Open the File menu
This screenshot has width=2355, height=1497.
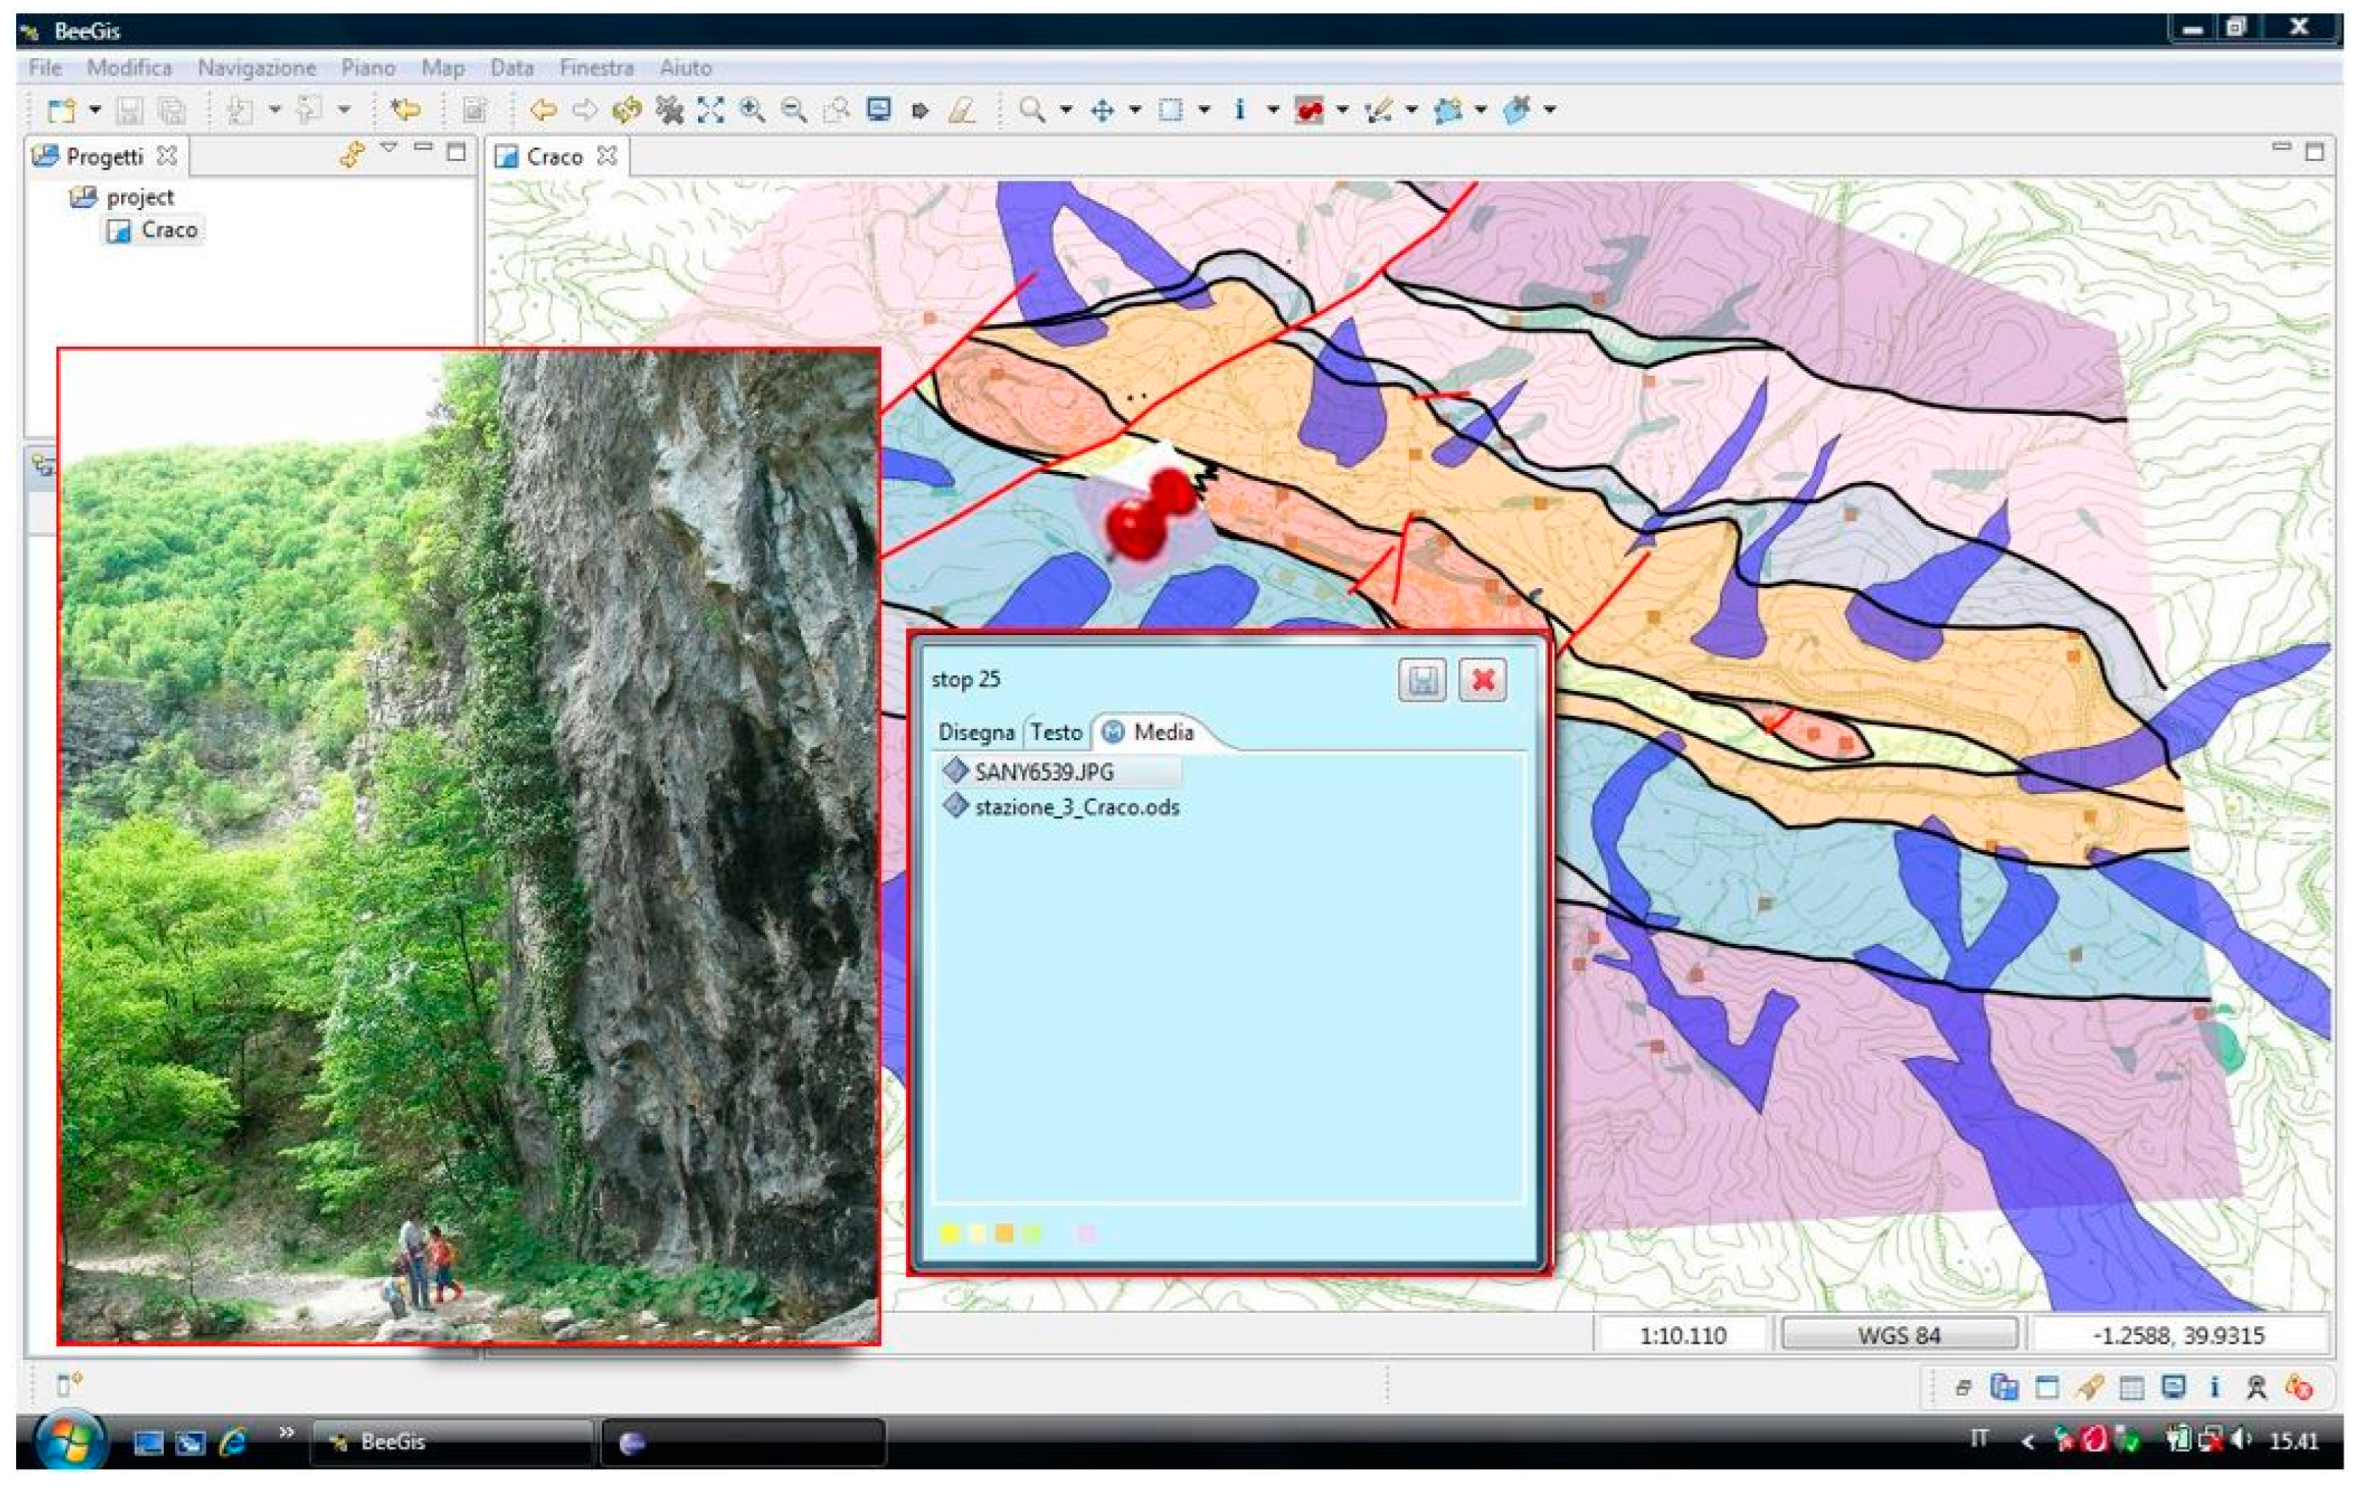tap(45, 67)
